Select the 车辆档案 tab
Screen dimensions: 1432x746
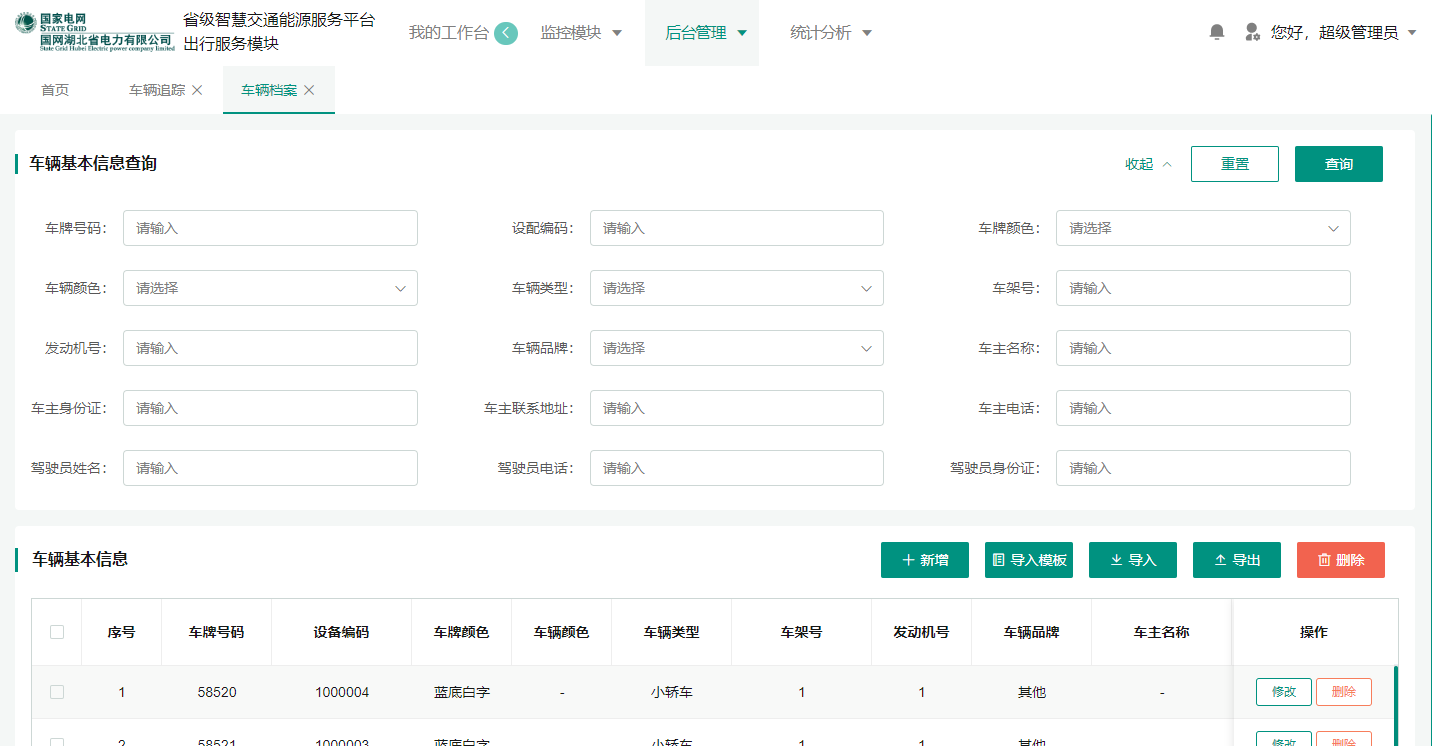269,90
